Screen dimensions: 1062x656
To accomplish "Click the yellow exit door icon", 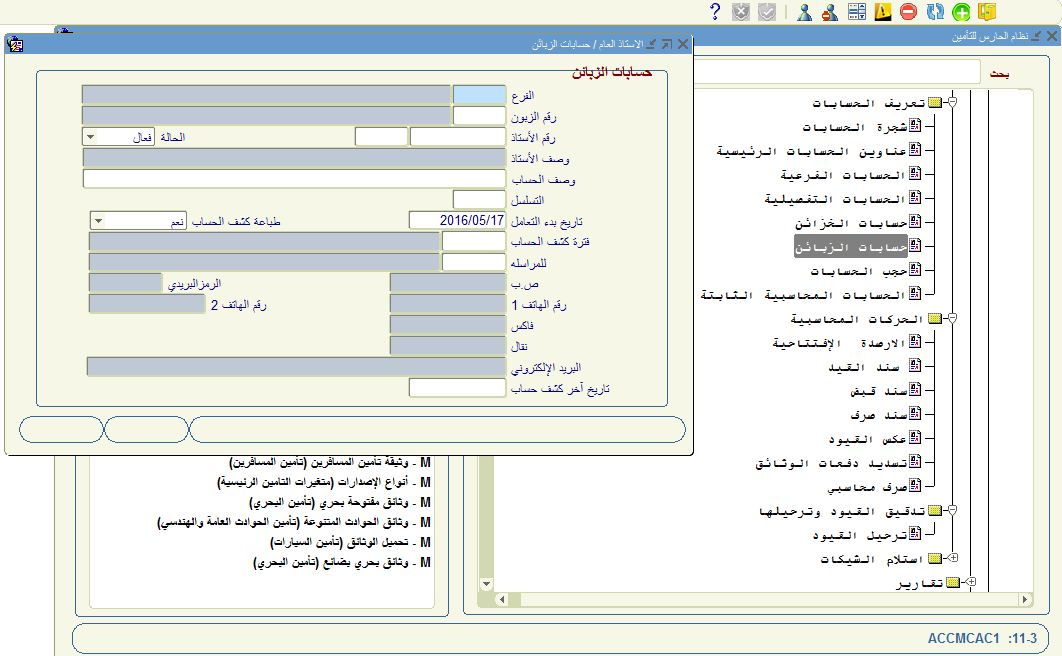I will tap(988, 12).
